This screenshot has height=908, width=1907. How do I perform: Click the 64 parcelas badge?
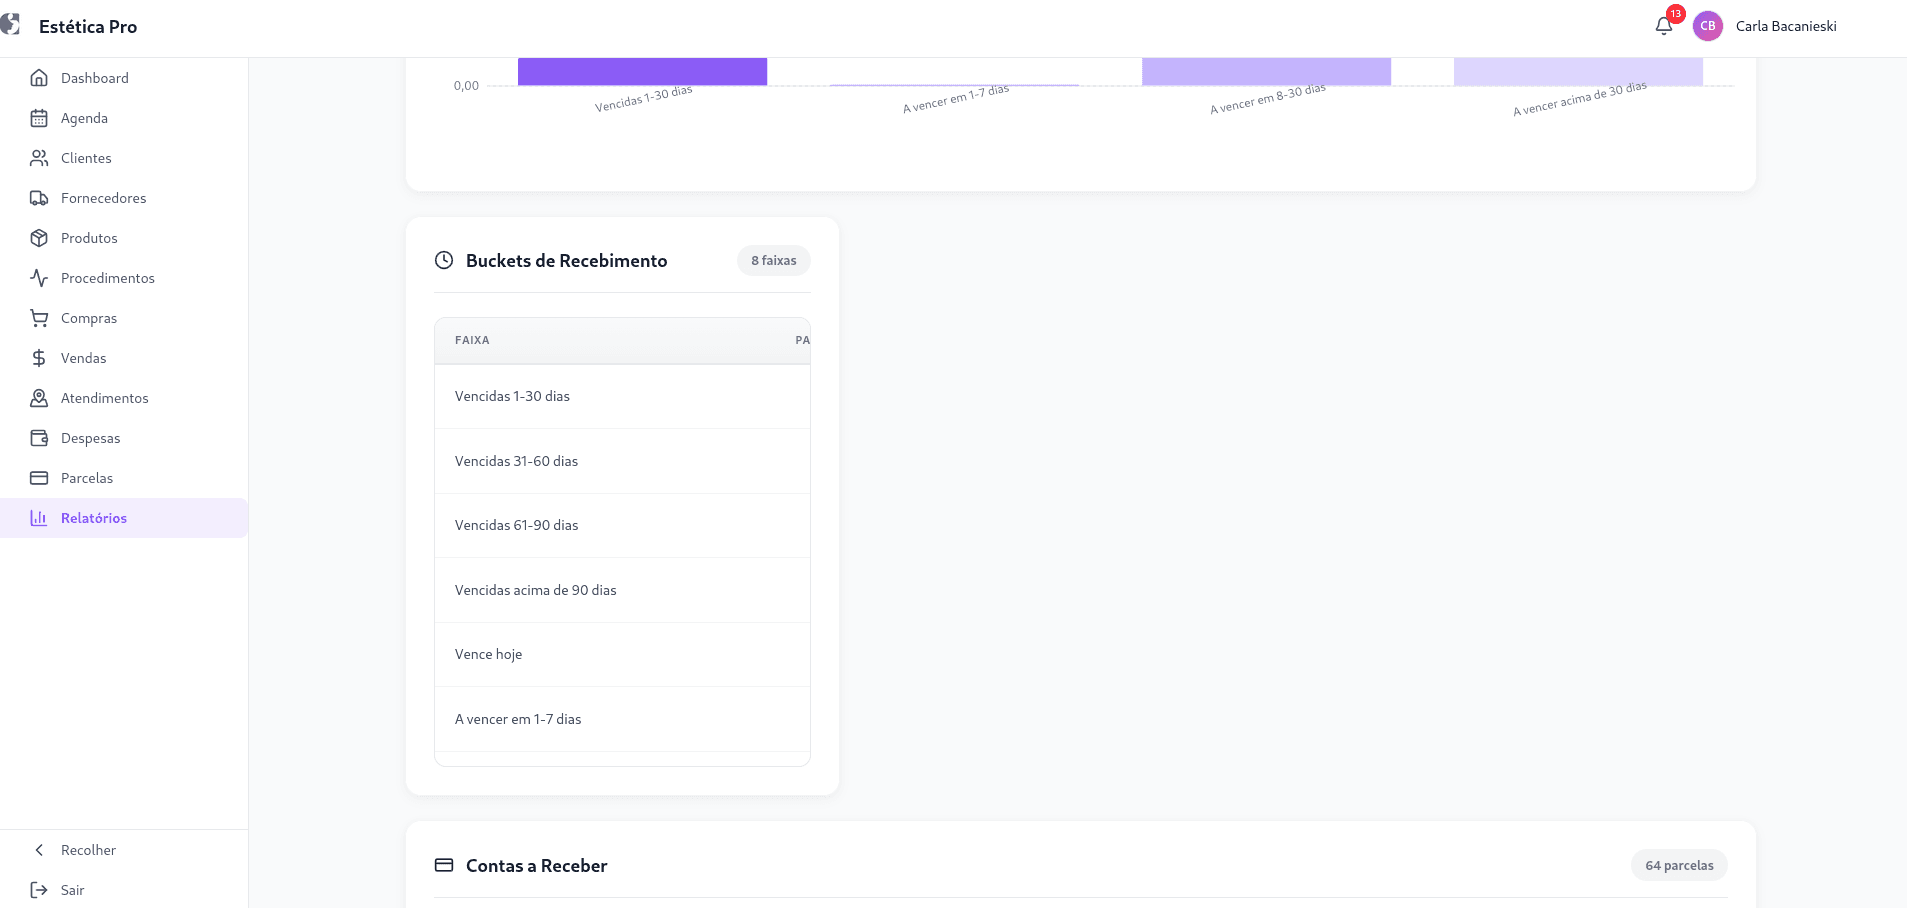(1679, 865)
